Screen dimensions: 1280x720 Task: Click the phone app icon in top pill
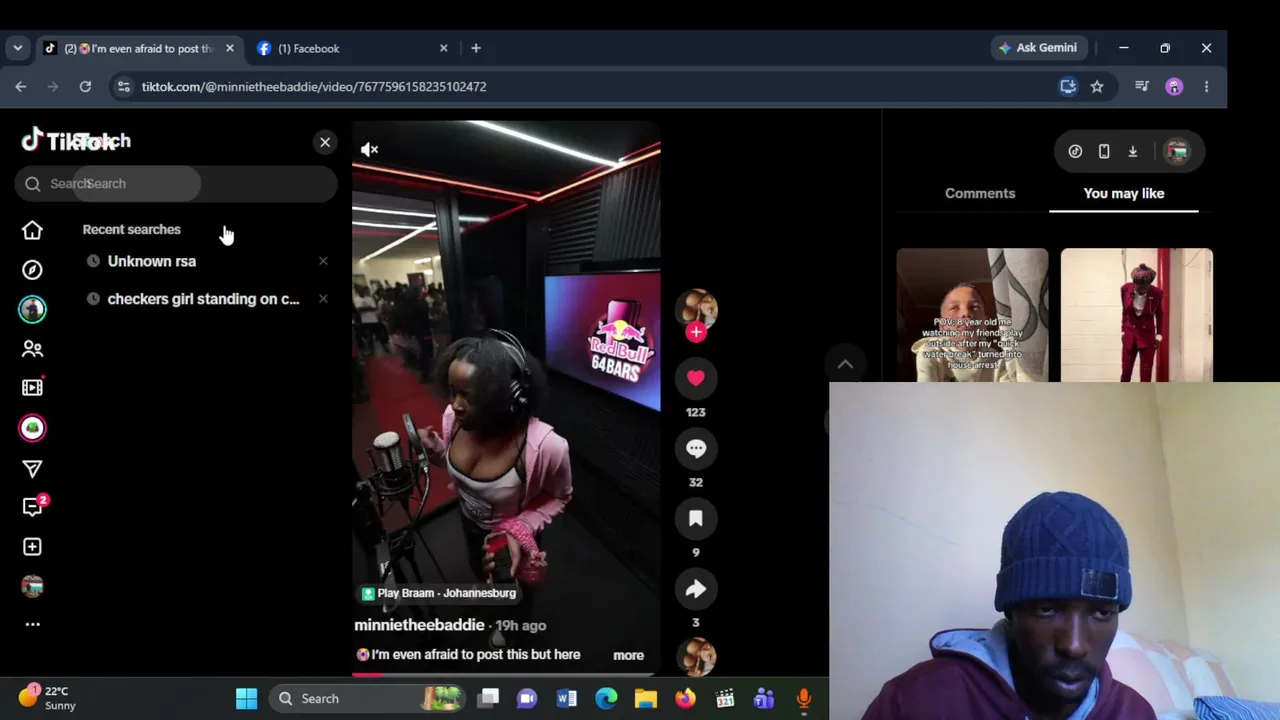coord(1104,151)
